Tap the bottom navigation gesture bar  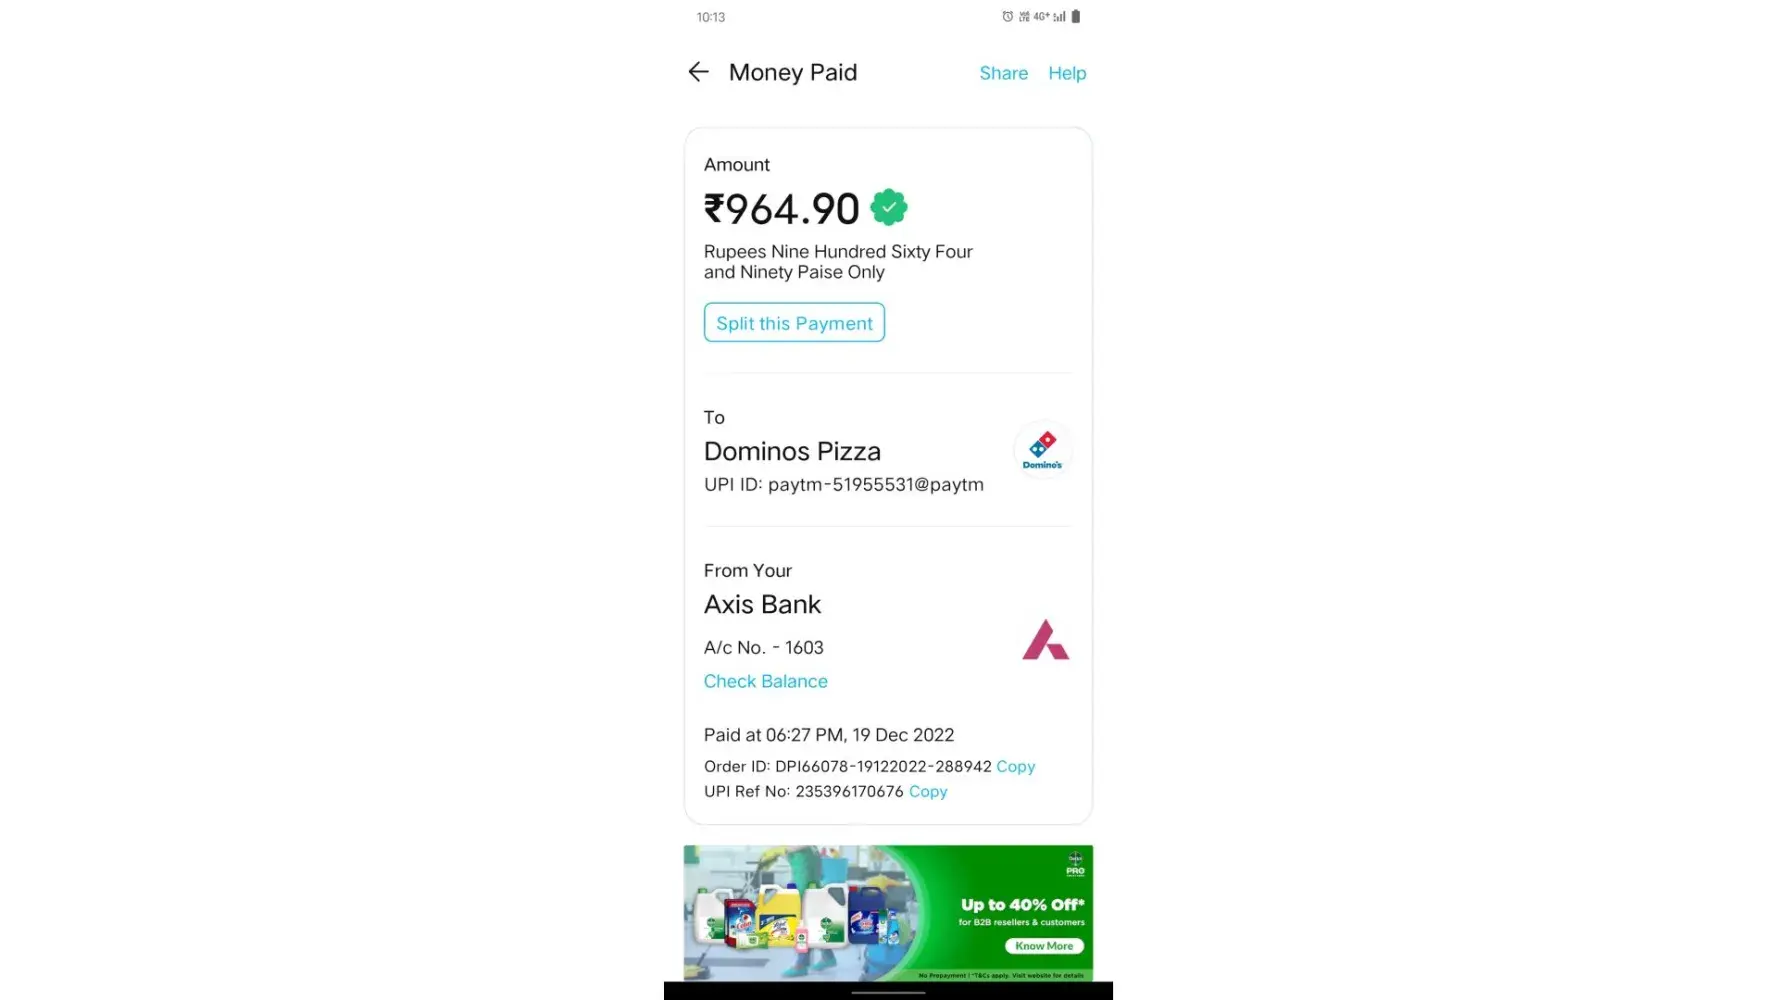coord(888,993)
